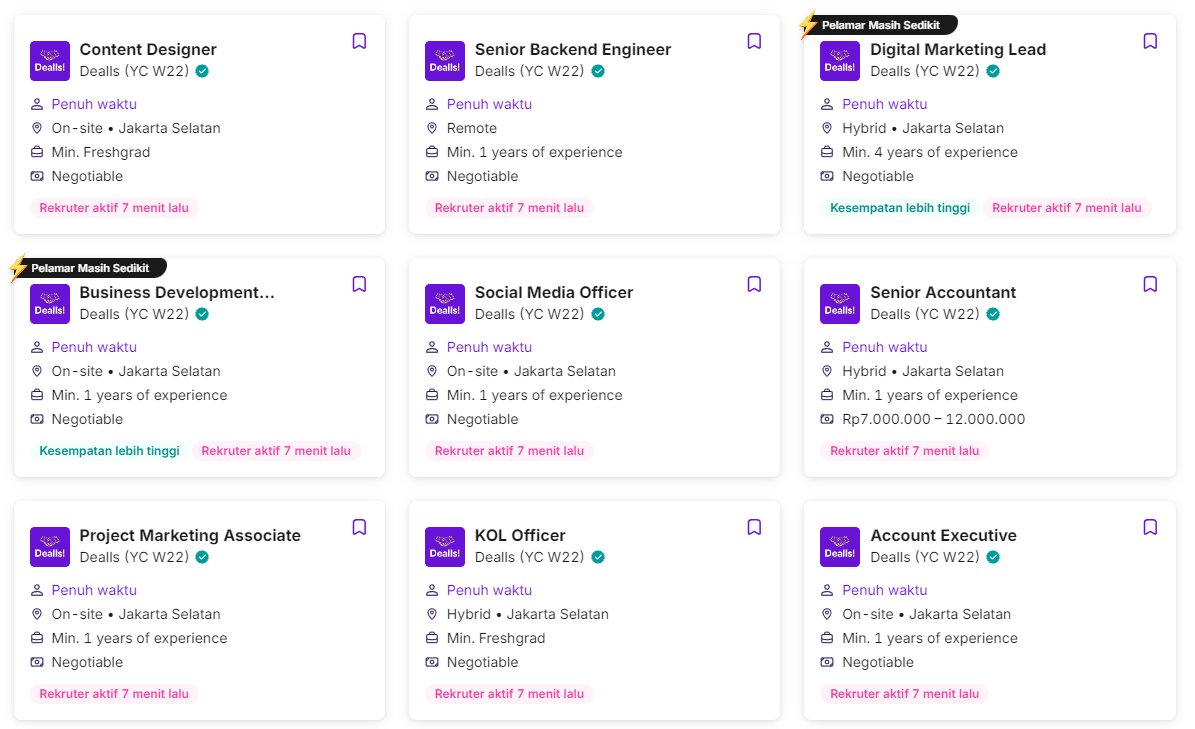Bookmark the KOL Officer job
This screenshot has height=729, width=1195.
click(x=754, y=527)
